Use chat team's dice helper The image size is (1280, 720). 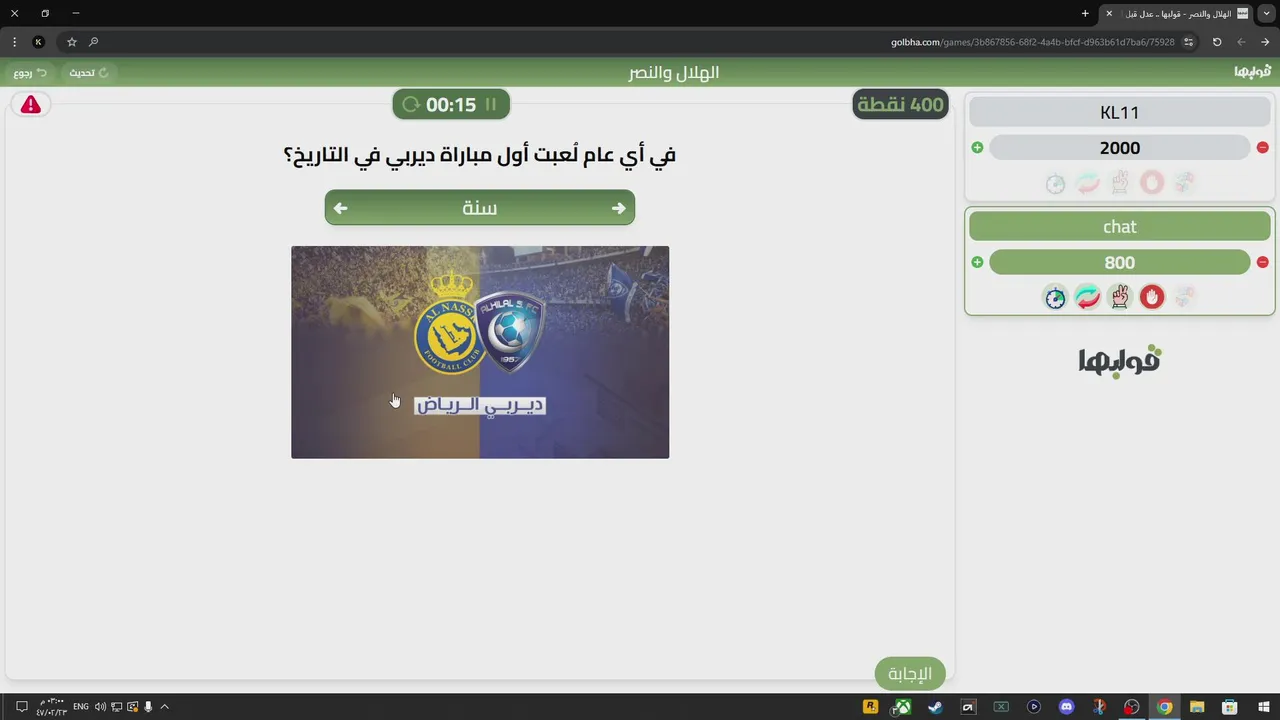click(x=1184, y=297)
